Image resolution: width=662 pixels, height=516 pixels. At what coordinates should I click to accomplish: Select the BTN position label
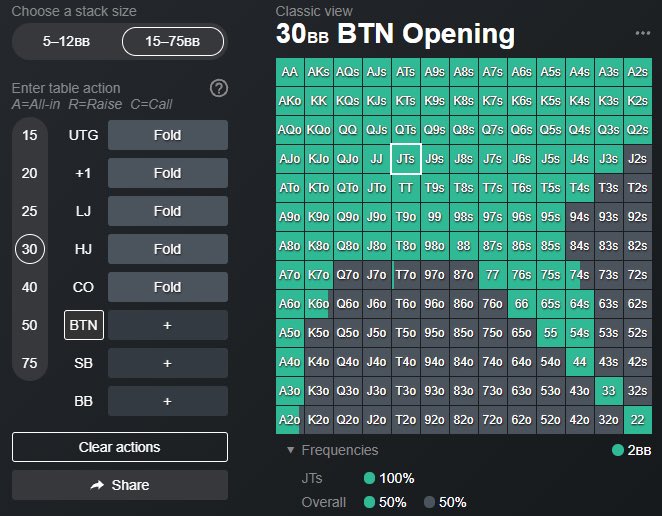tap(84, 325)
